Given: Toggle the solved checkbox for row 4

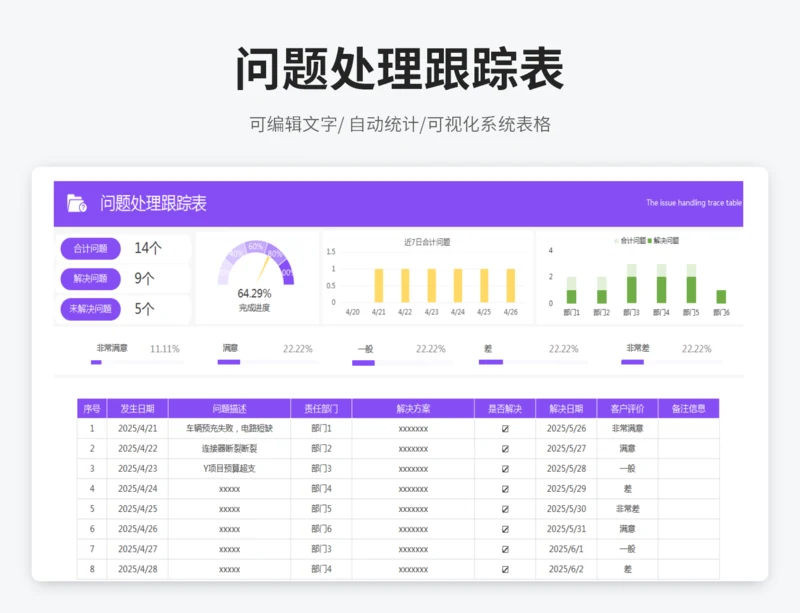Looking at the screenshot, I should (x=505, y=489).
